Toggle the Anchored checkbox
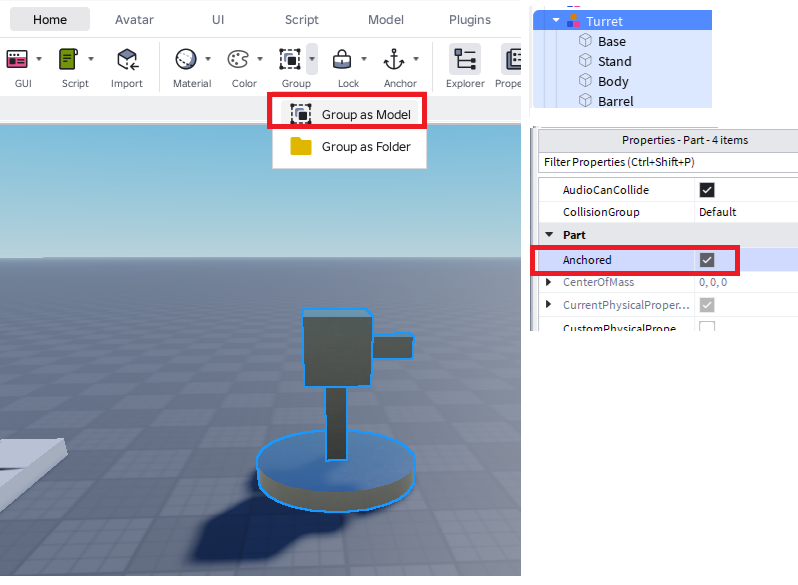This screenshot has height=585, width=798. 707,260
